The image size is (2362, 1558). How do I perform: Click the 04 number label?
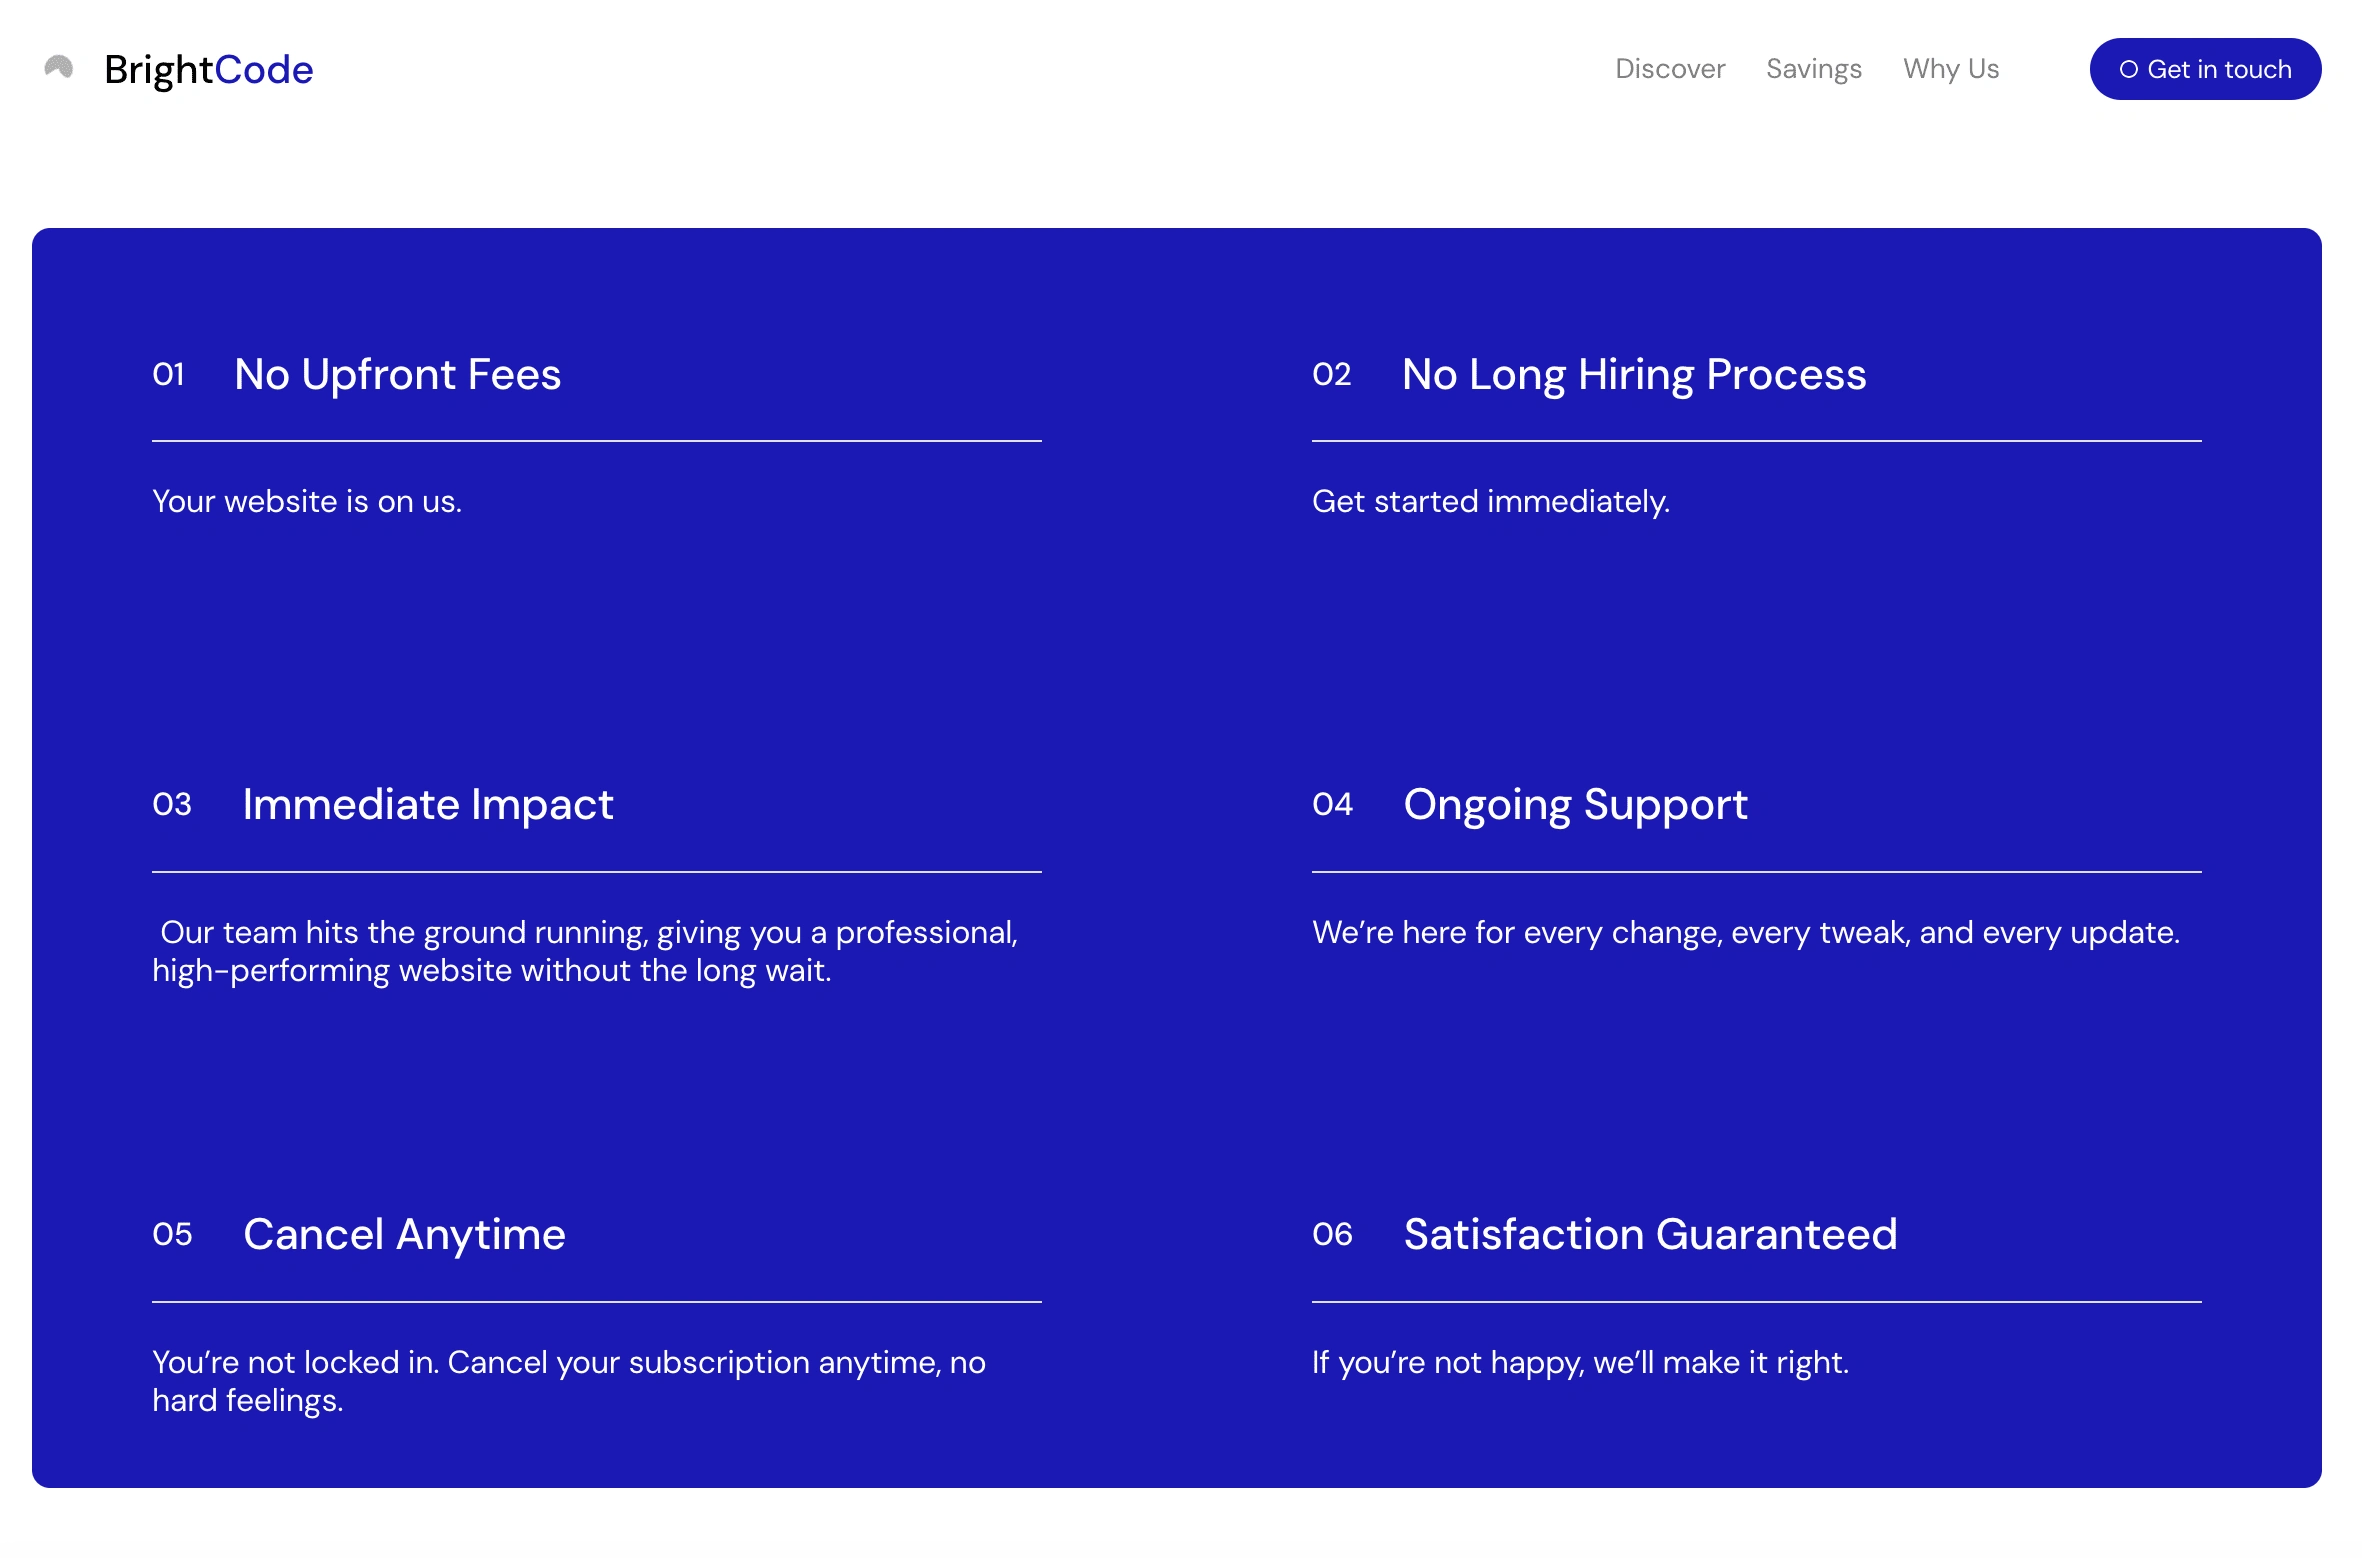1332,805
